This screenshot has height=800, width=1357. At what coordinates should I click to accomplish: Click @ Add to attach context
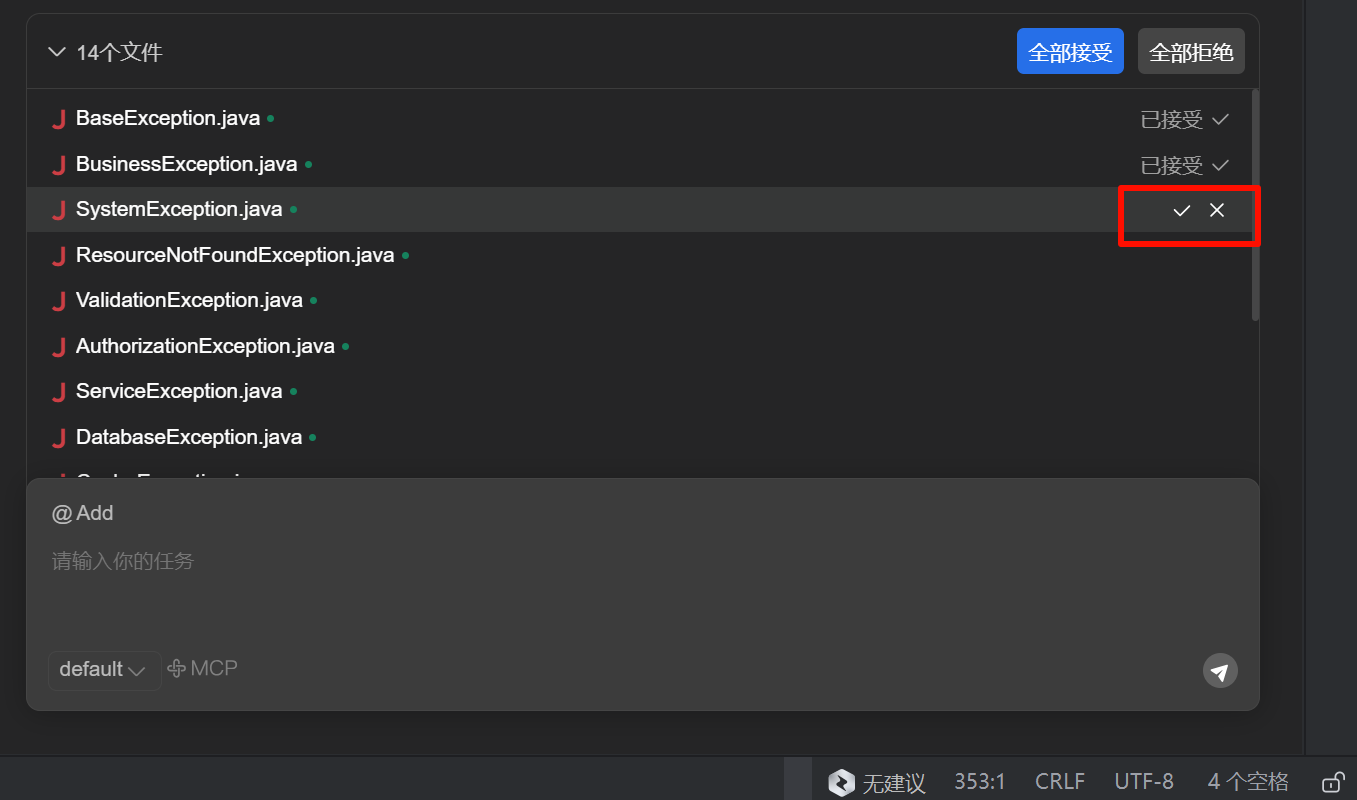83,513
